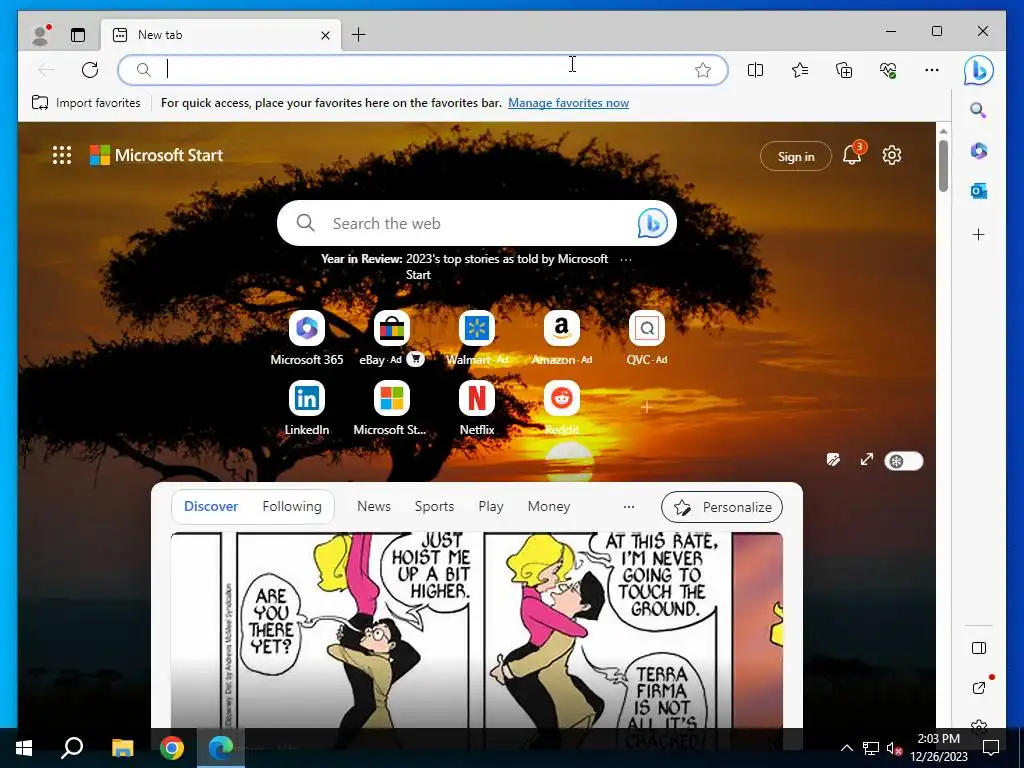Screen dimensions: 1024x768
Task: Click Manage favorites now link
Action: [568, 103]
